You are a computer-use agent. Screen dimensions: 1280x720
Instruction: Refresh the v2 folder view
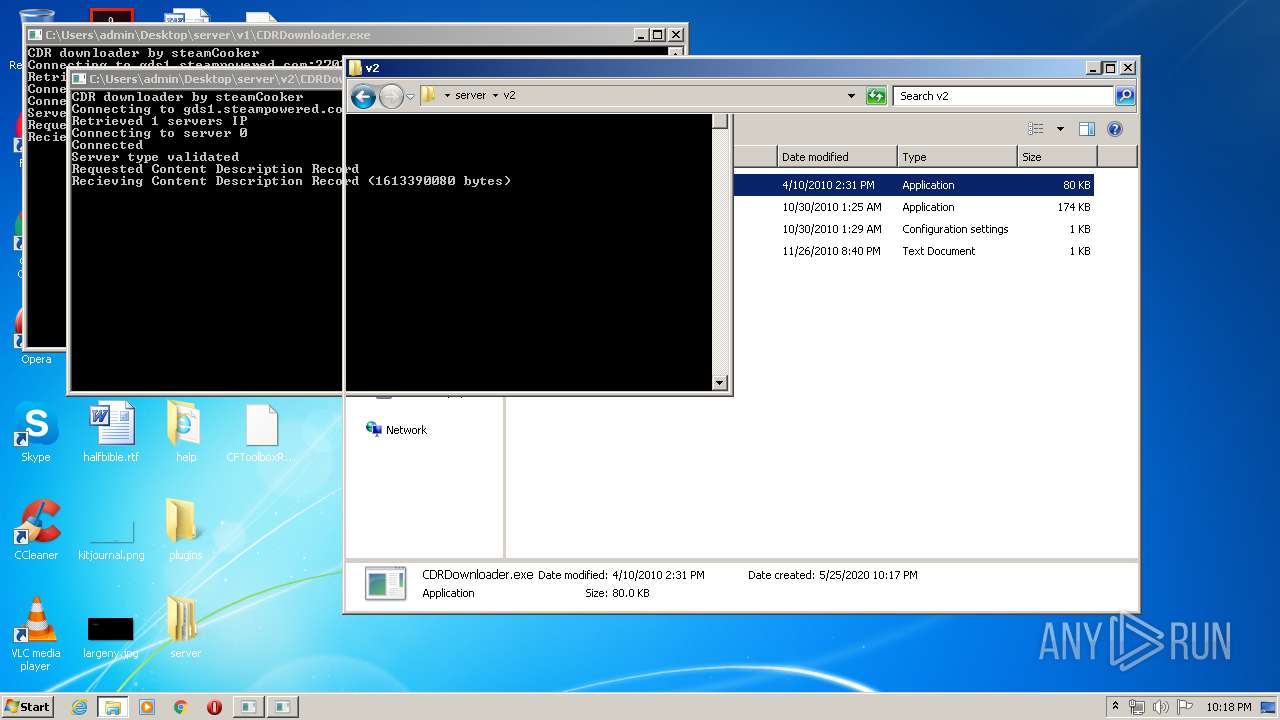pos(876,96)
